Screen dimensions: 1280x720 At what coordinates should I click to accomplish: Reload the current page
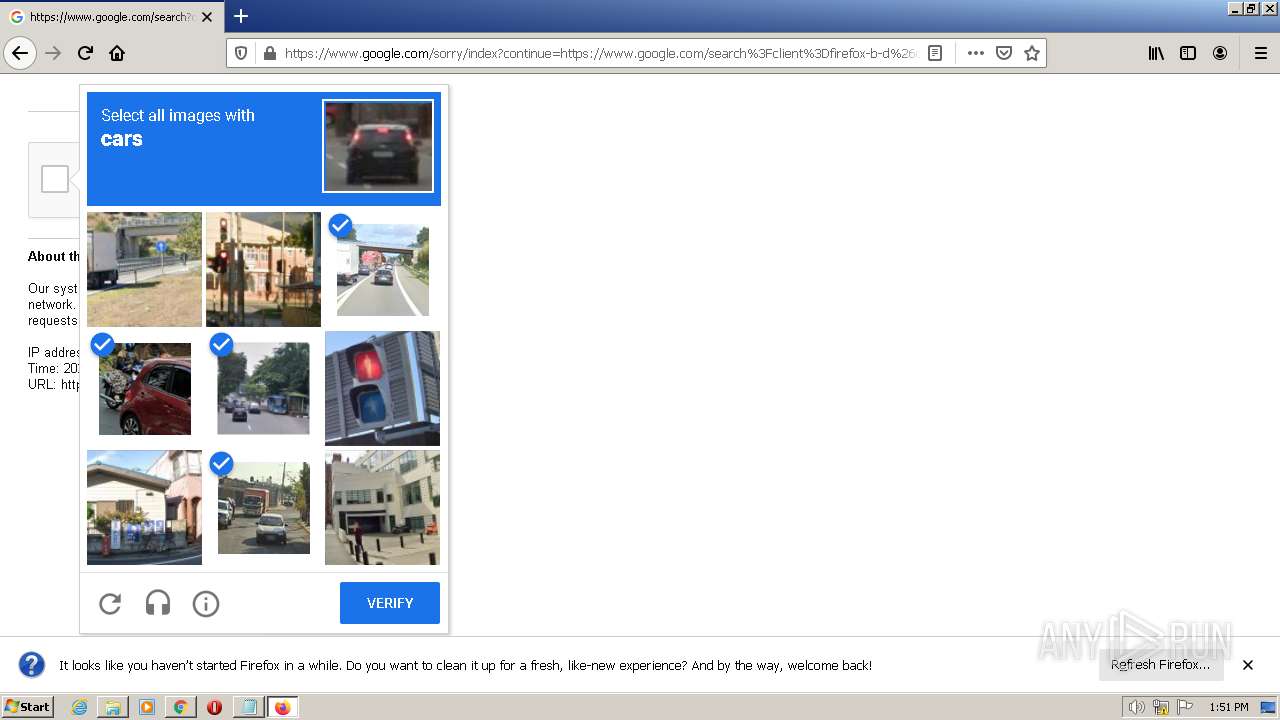click(85, 53)
